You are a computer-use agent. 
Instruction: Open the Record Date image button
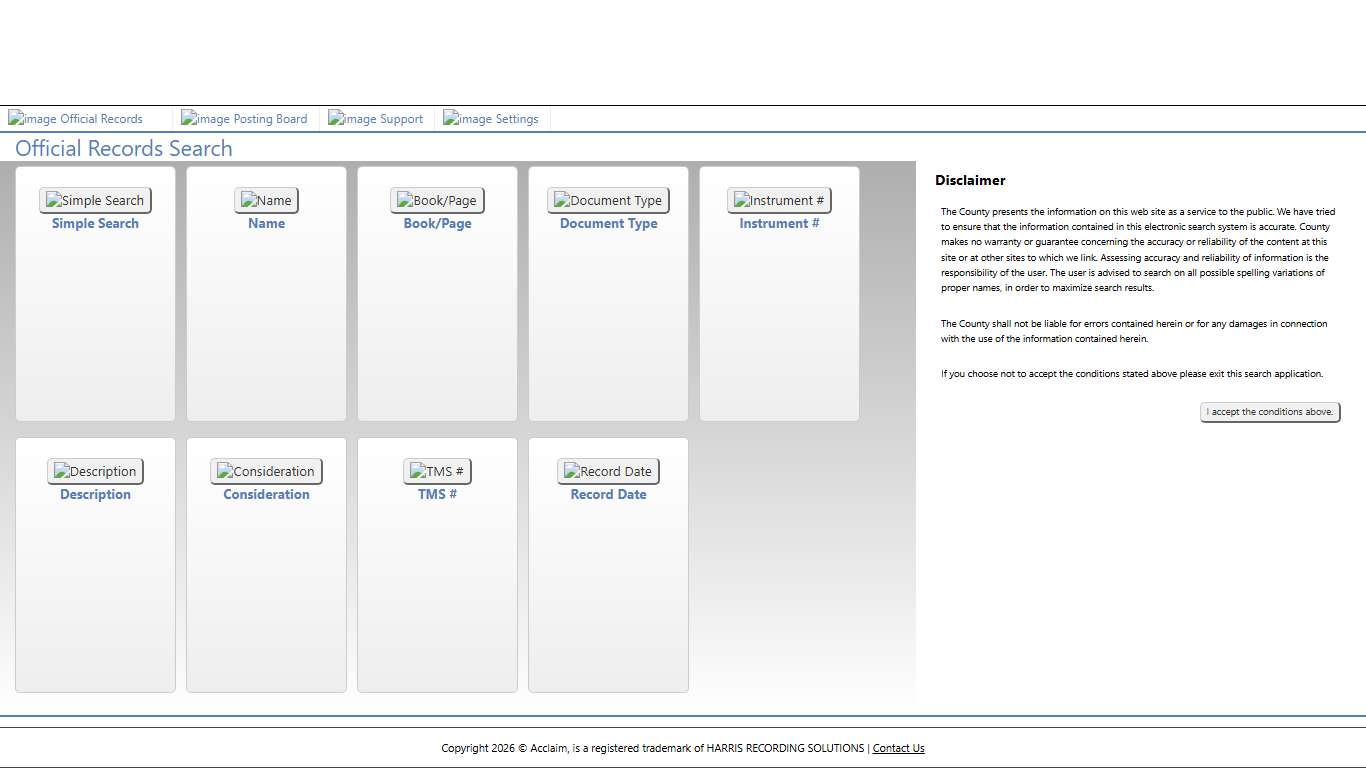click(x=608, y=471)
